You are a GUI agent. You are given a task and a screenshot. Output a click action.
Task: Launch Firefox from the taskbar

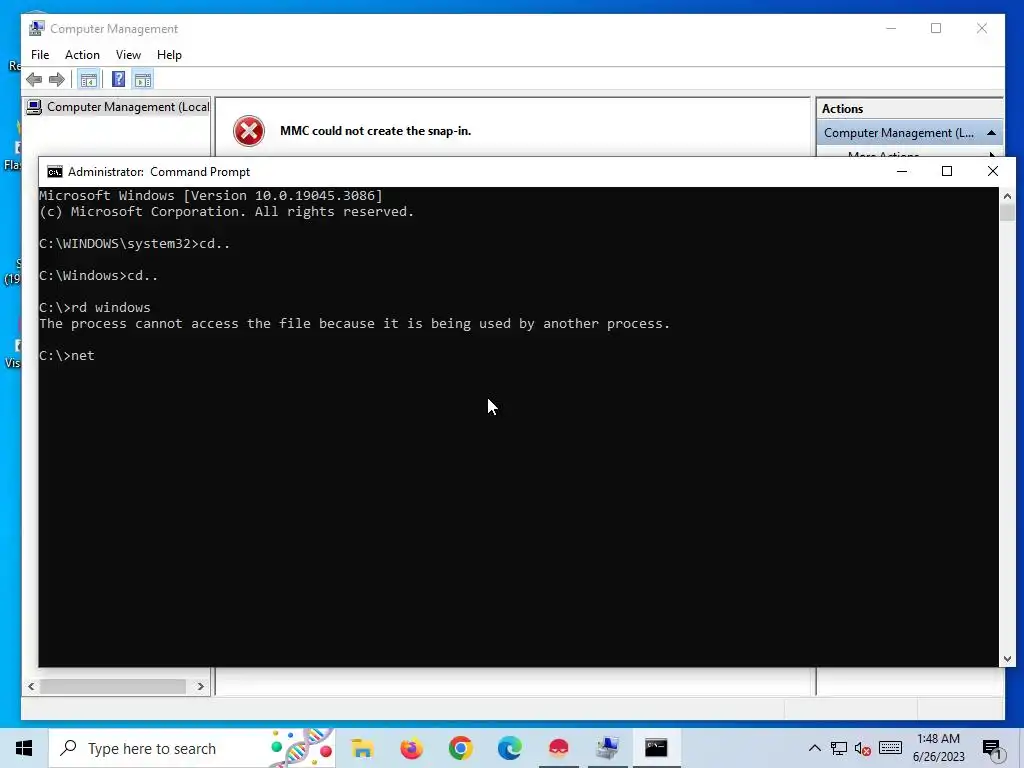[x=411, y=748]
